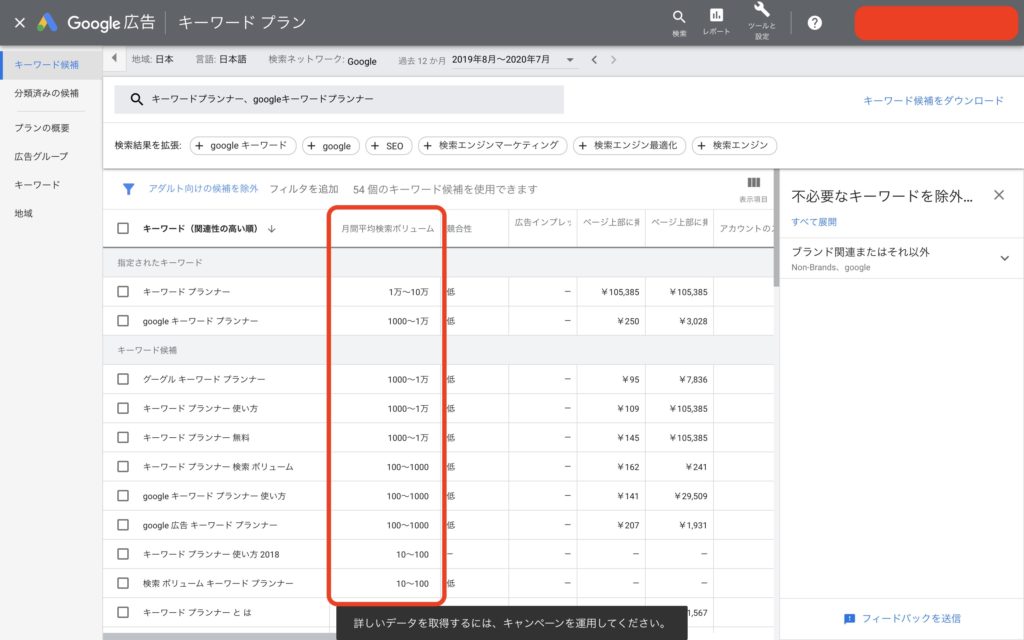Expand 'ブランド関連またはそれ以外' section chevron
Image resolution: width=1024 pixels, height=640 pixels.
point(1004,258)
